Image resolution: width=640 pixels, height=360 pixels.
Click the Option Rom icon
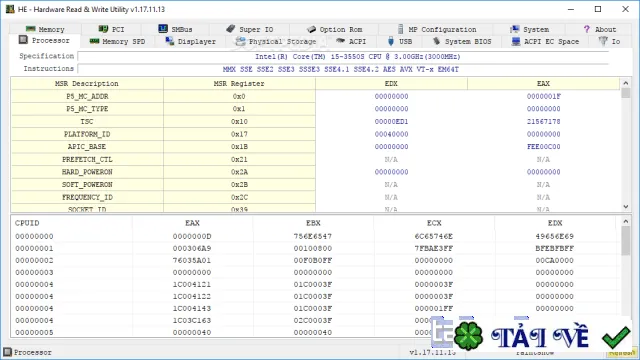pos(311,29)
